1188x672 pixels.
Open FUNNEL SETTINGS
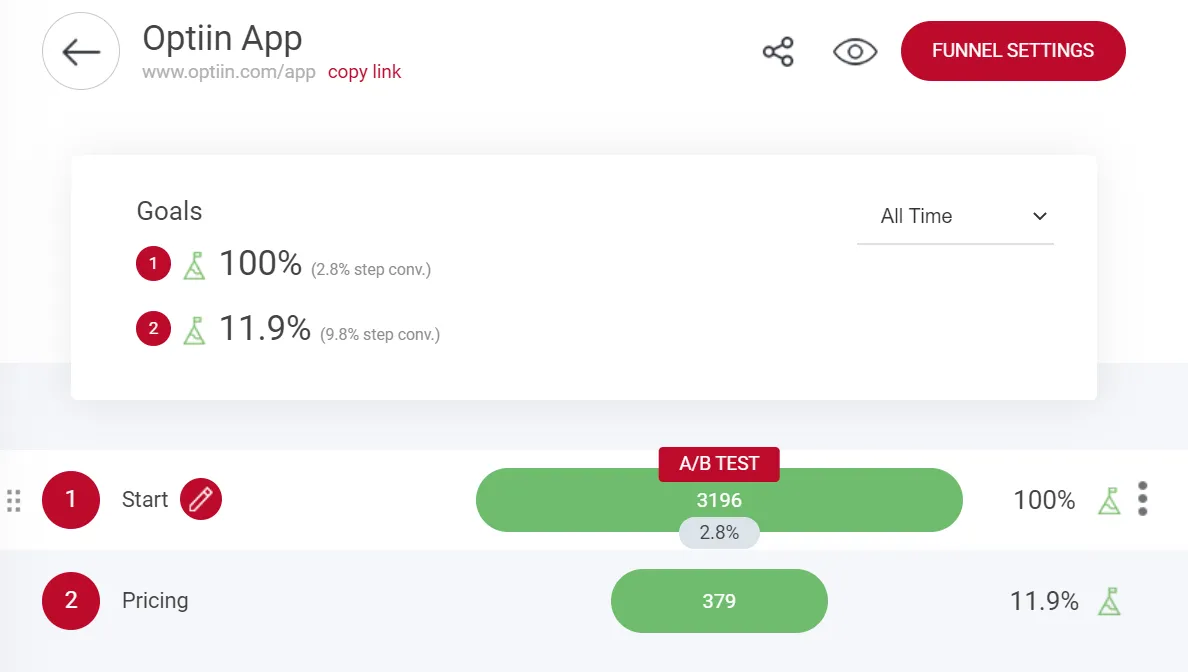click(1013, 50)
